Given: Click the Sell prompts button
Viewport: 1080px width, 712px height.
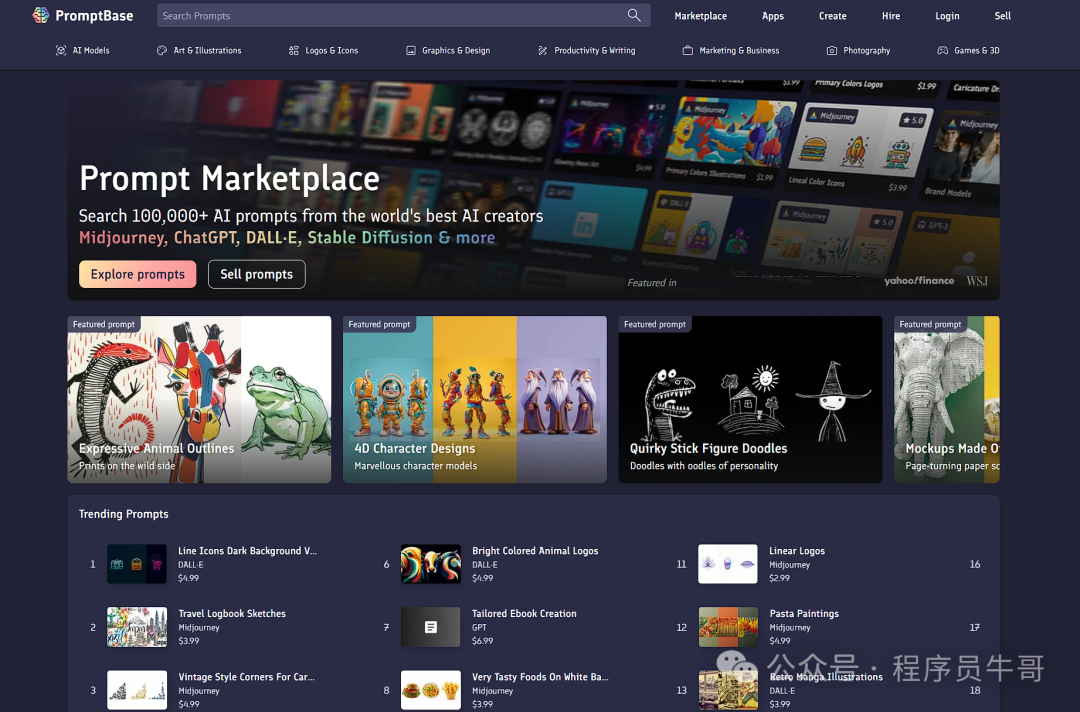Looking at the screenshot, I should [256, 274].
